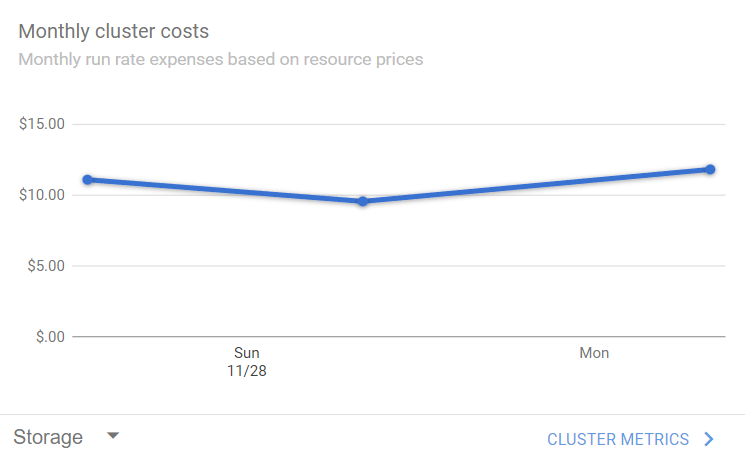Click the arrow icon beside Cluster Metrics
The width and height of the screenshot is (745, 463).
point(709,439)
